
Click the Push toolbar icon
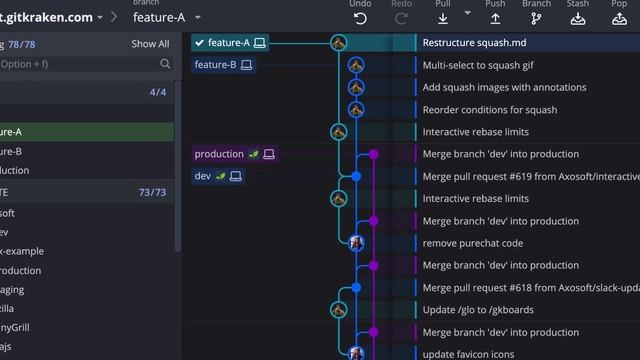(495, 18)
